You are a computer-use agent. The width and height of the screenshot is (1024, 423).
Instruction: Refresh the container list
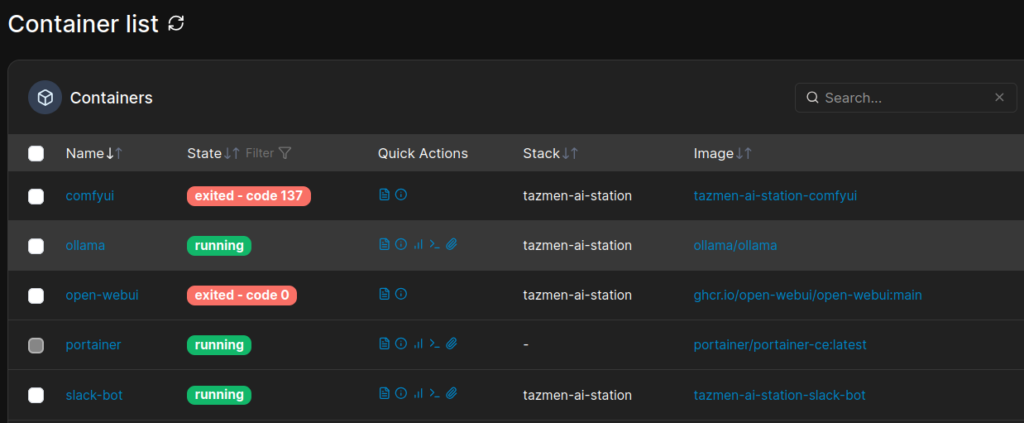pos(176,24)
